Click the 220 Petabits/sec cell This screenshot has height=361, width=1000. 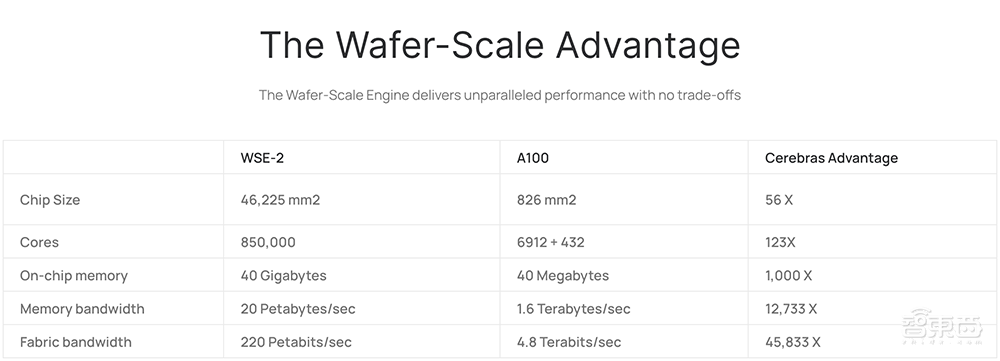(296, 342)
